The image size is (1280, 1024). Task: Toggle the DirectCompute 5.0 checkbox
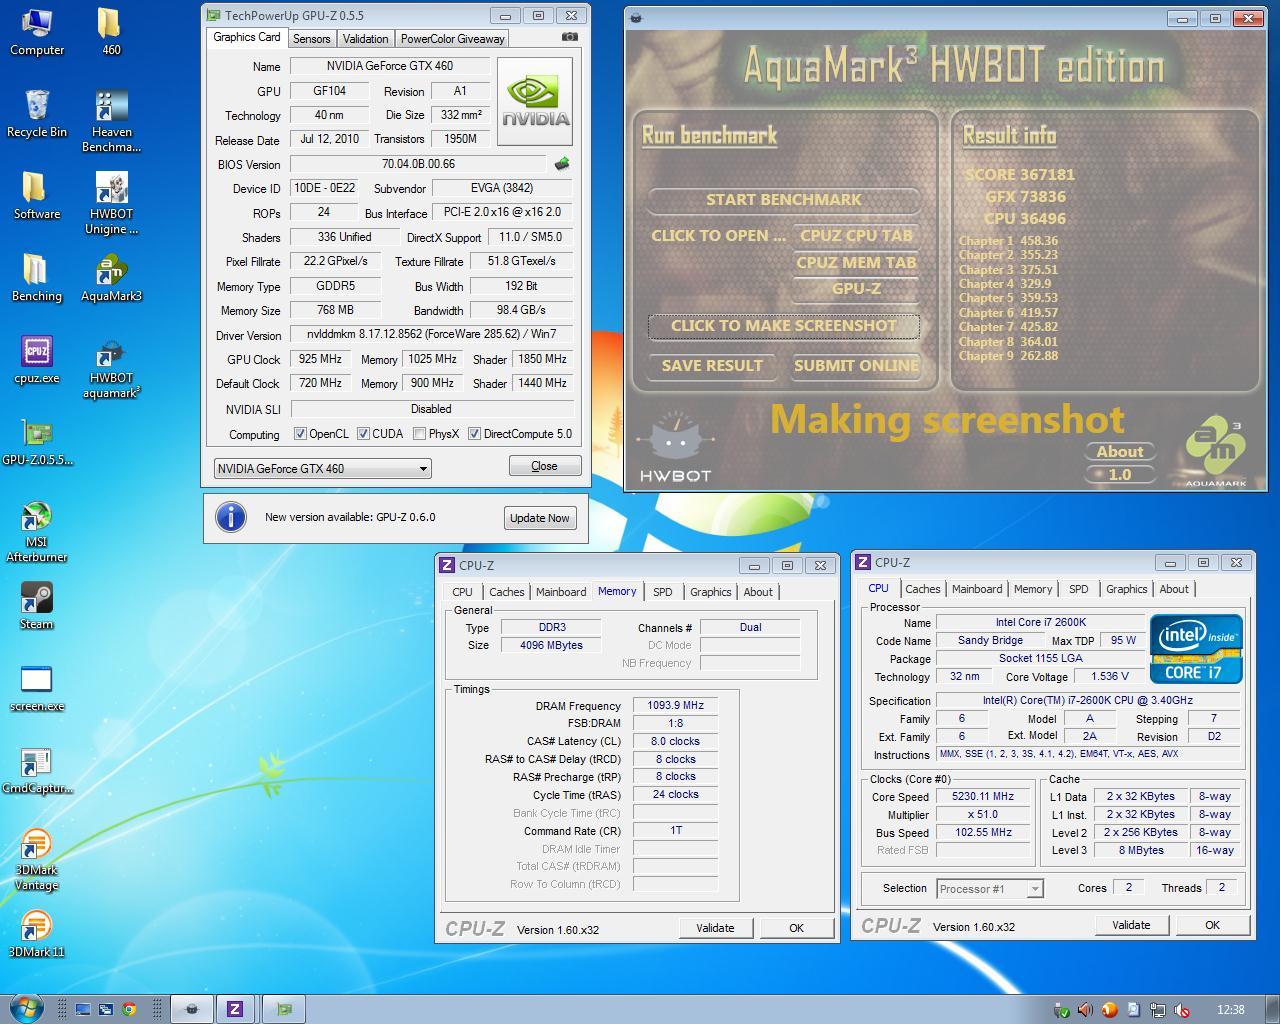(474, 434)
